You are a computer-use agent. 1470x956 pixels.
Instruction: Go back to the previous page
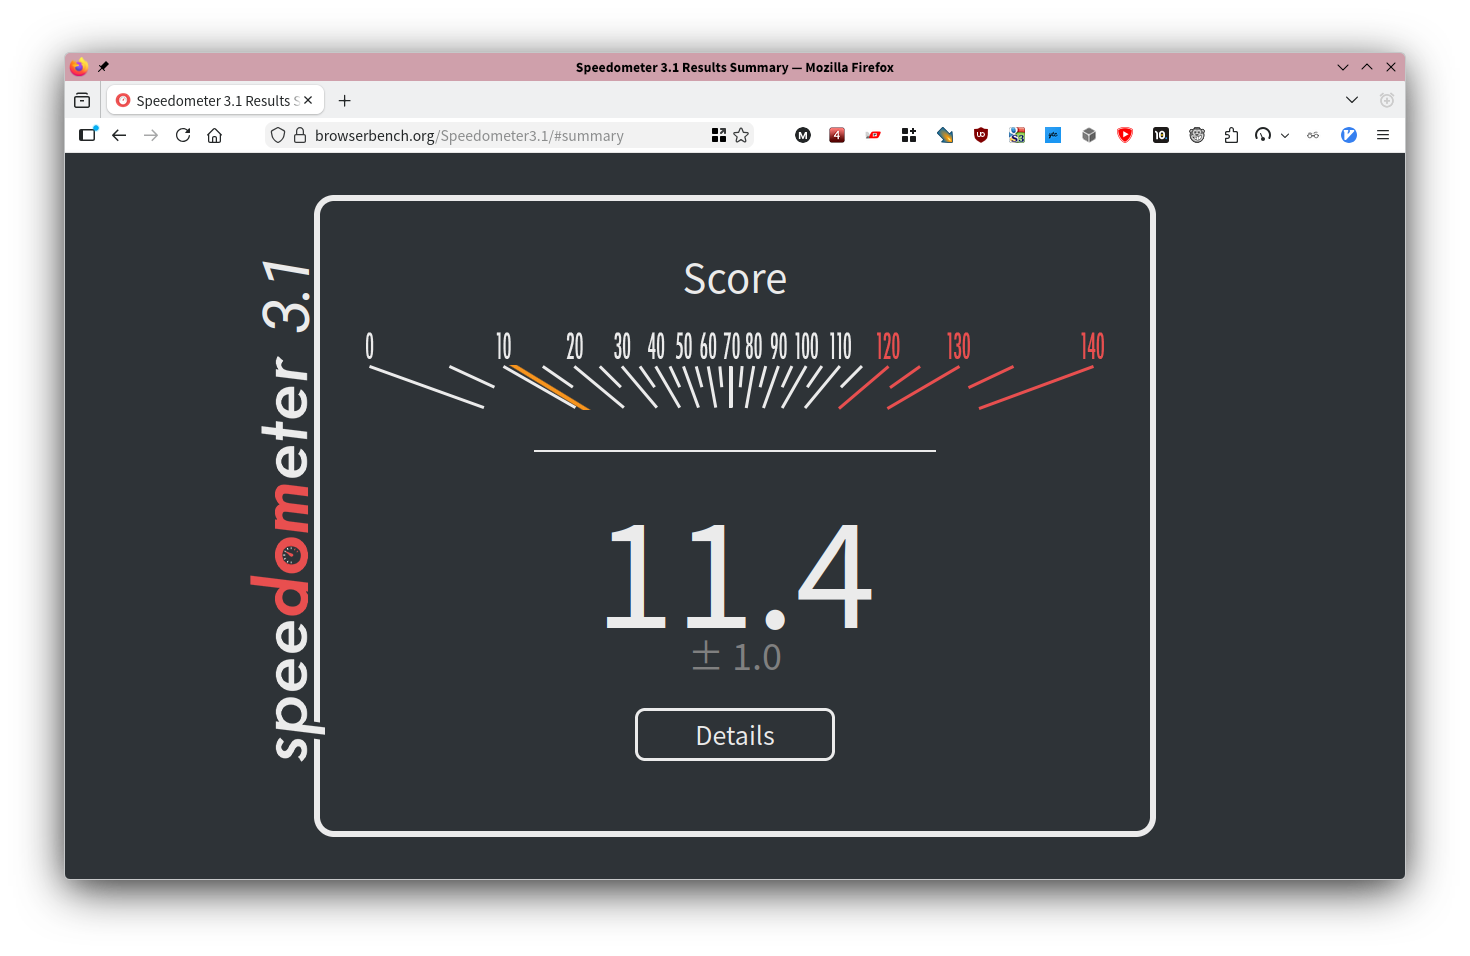(x=119, y=135)
